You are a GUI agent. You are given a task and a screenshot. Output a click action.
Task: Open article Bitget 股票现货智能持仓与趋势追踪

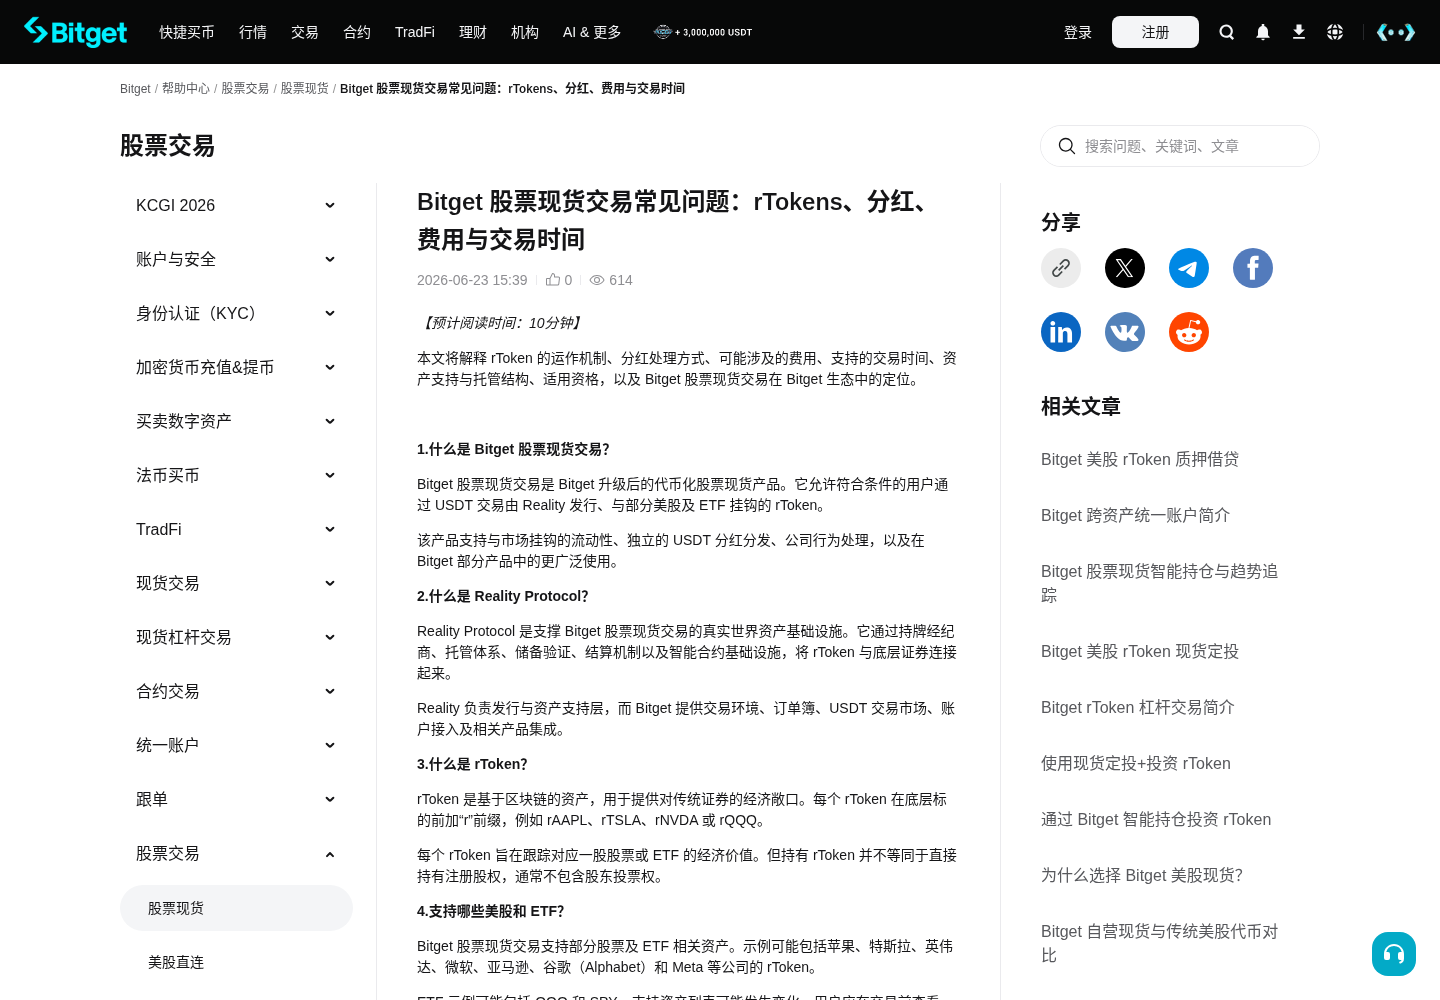click(x=1160, y=583)
